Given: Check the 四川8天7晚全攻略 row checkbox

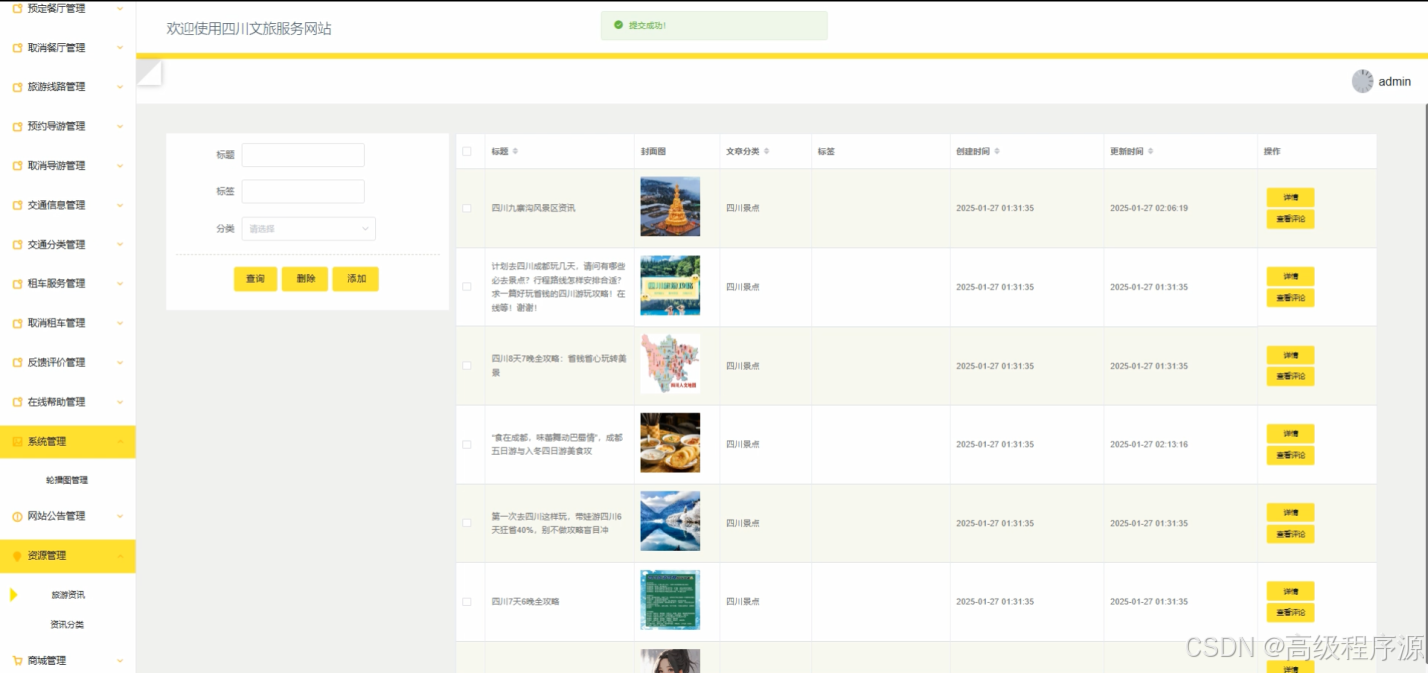Looking at the screenshot, I should [x=466, y=366].
